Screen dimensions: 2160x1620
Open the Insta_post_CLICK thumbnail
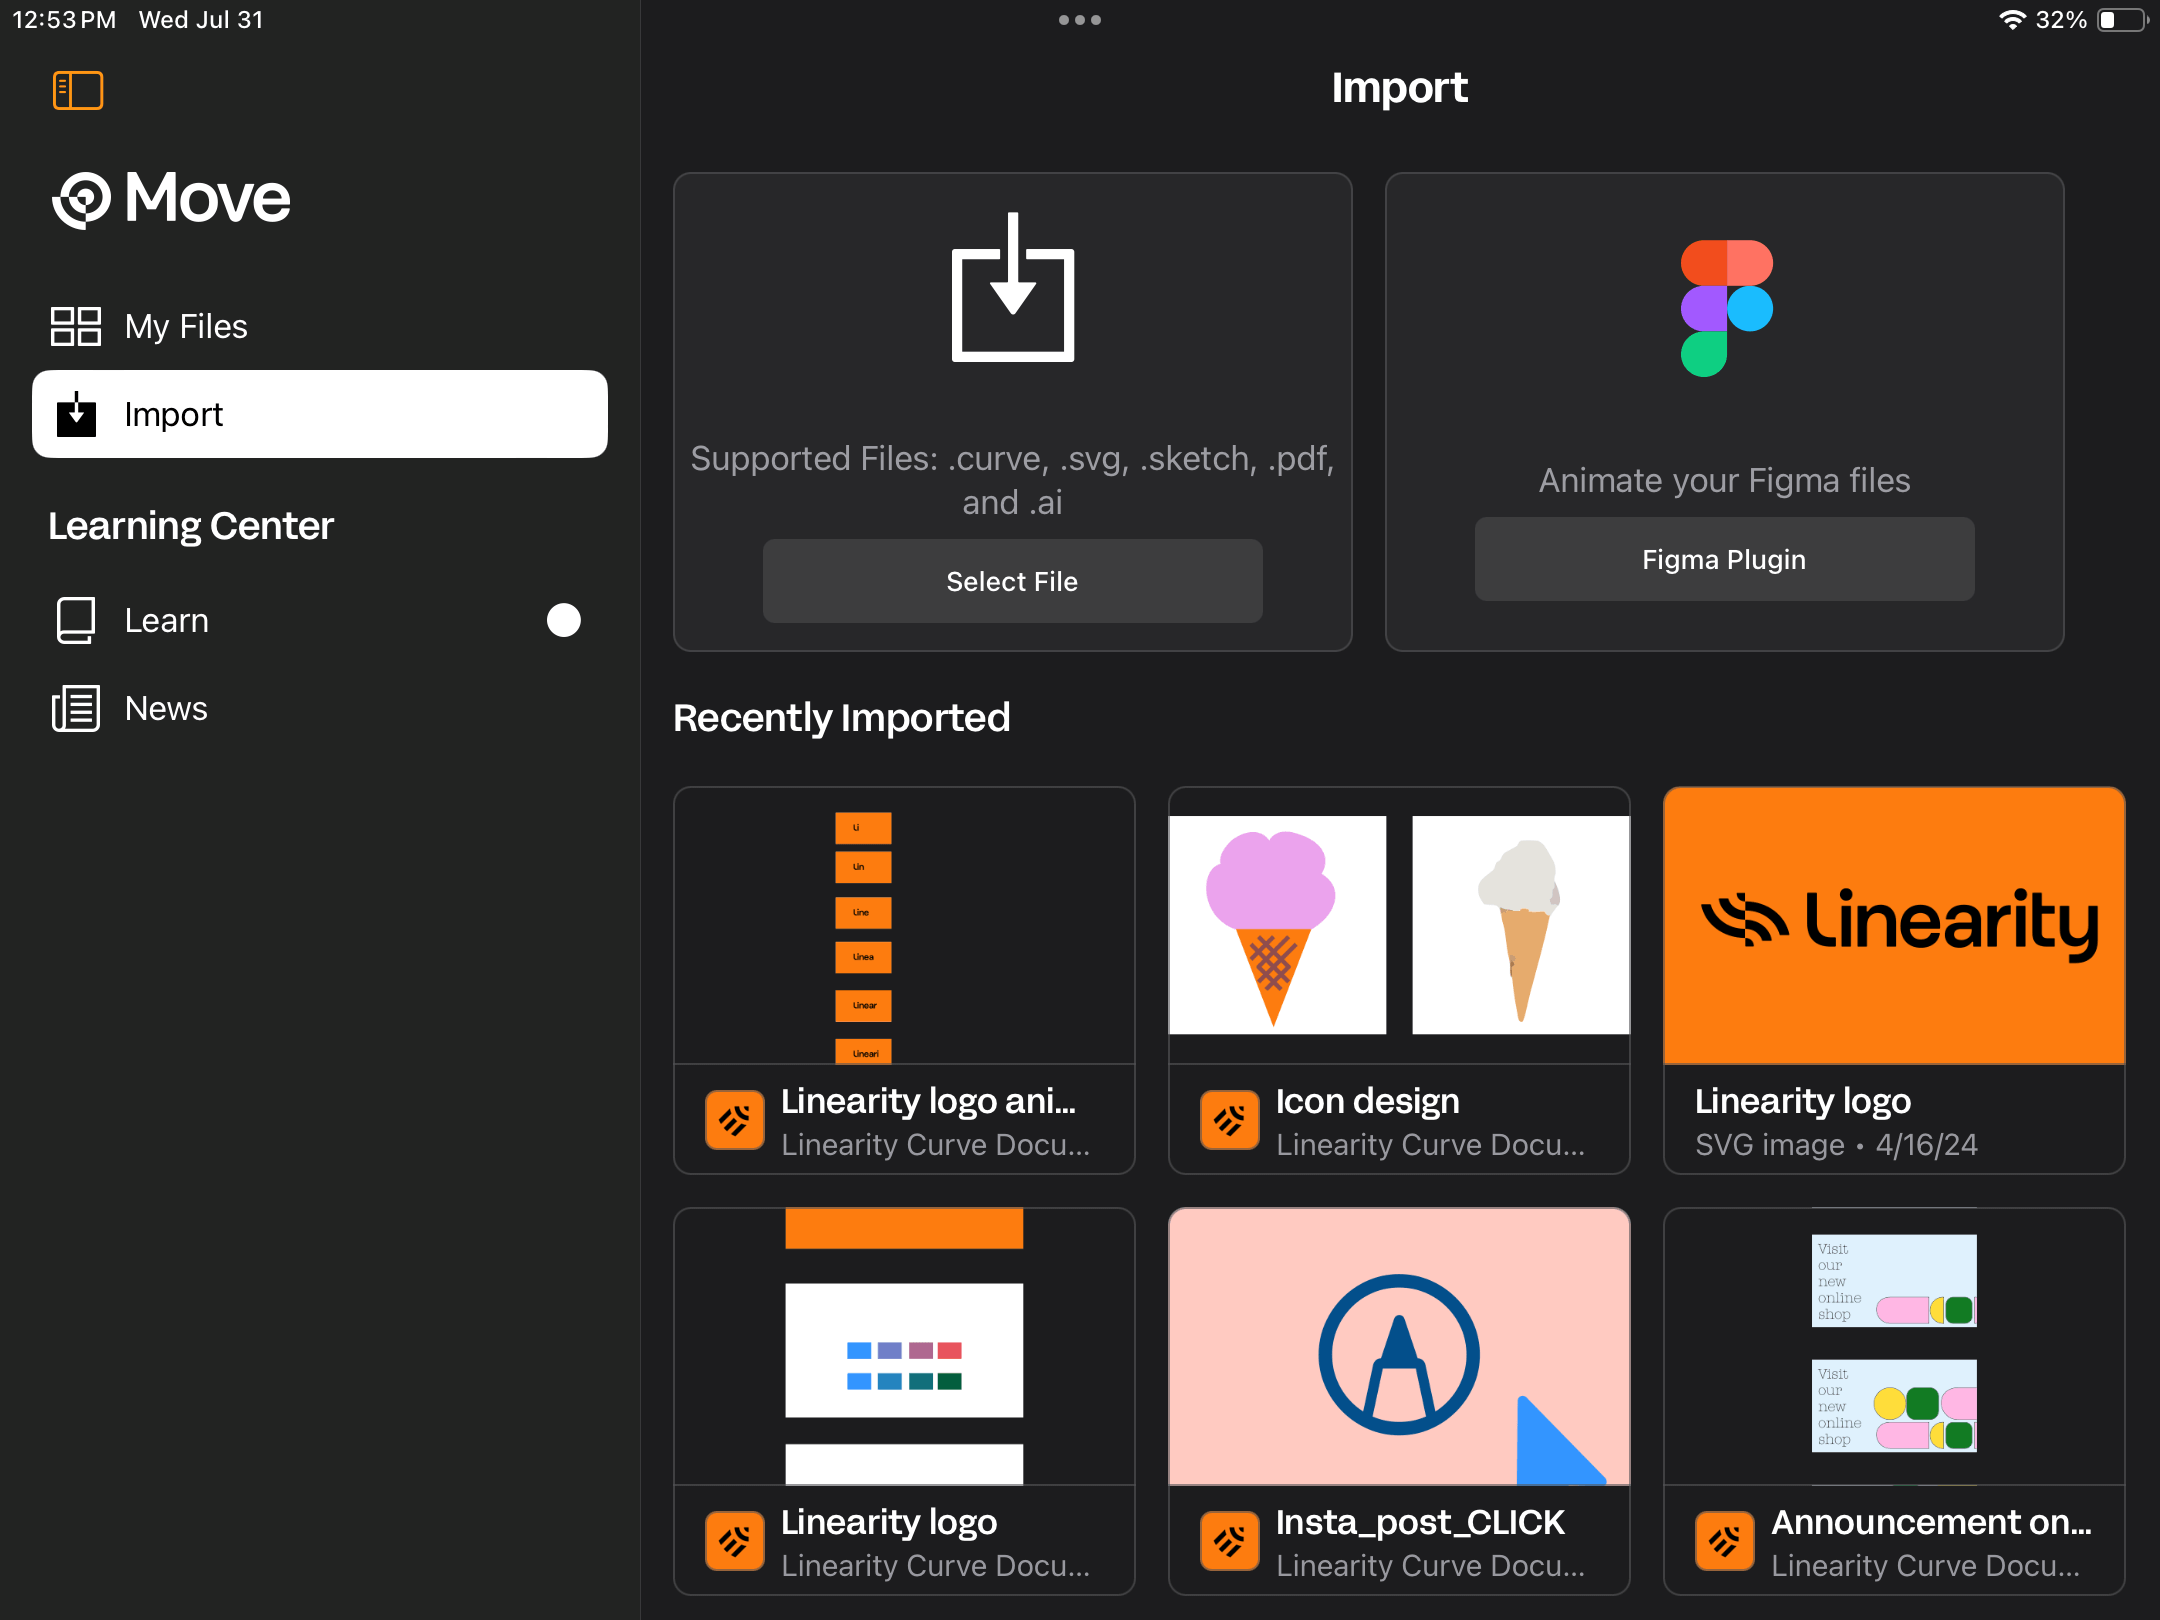click(x=1399, y=1347)
